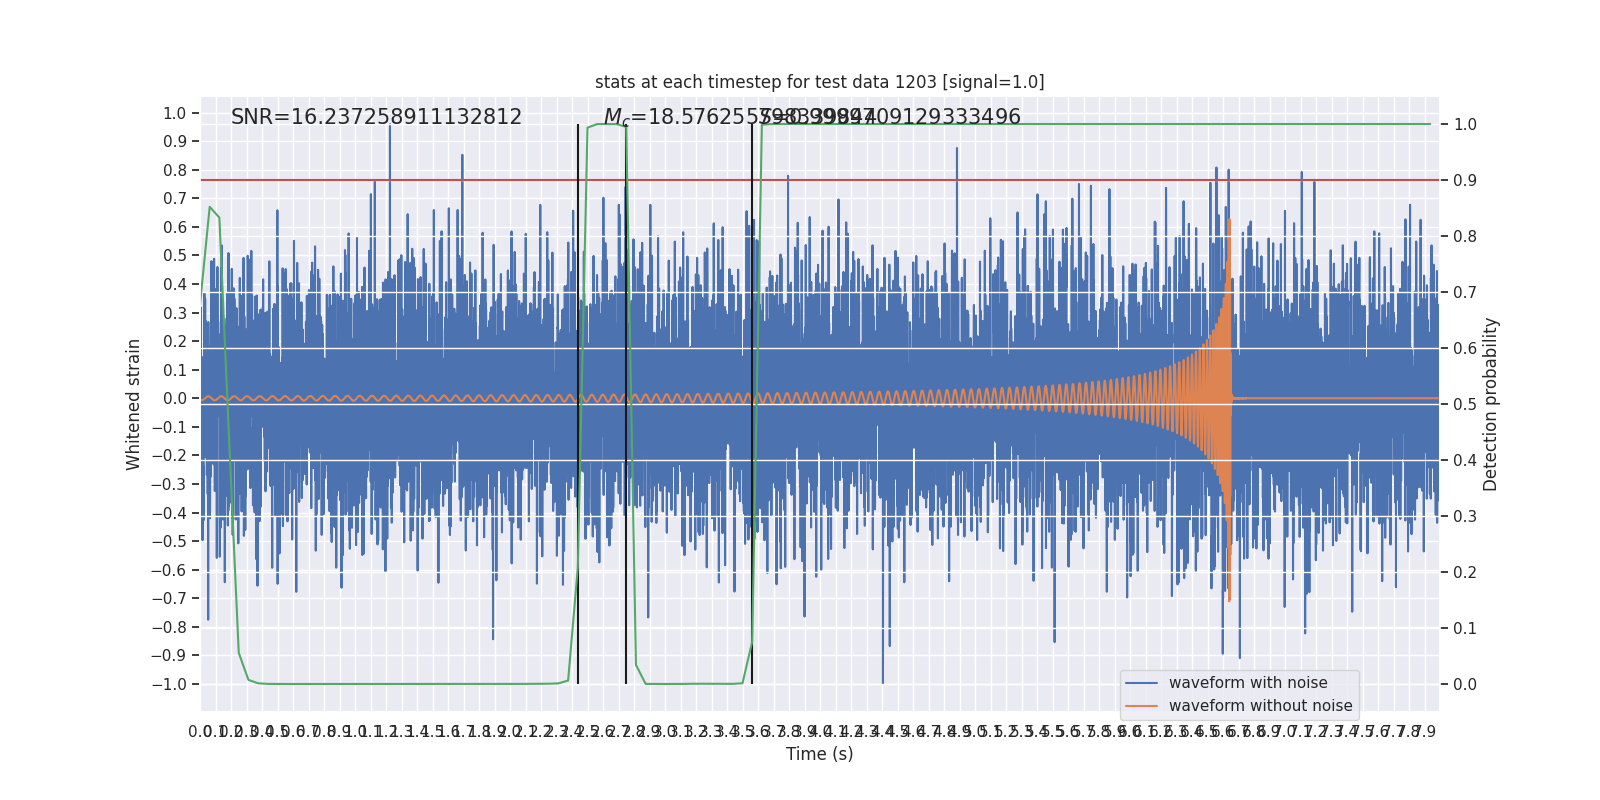Image resolution: width=1600 pixels, height=800 pixels.
Task: Click the 0.7 tick on Whitened strain axis
Action: pyautogui.click(x=175, y=199)
